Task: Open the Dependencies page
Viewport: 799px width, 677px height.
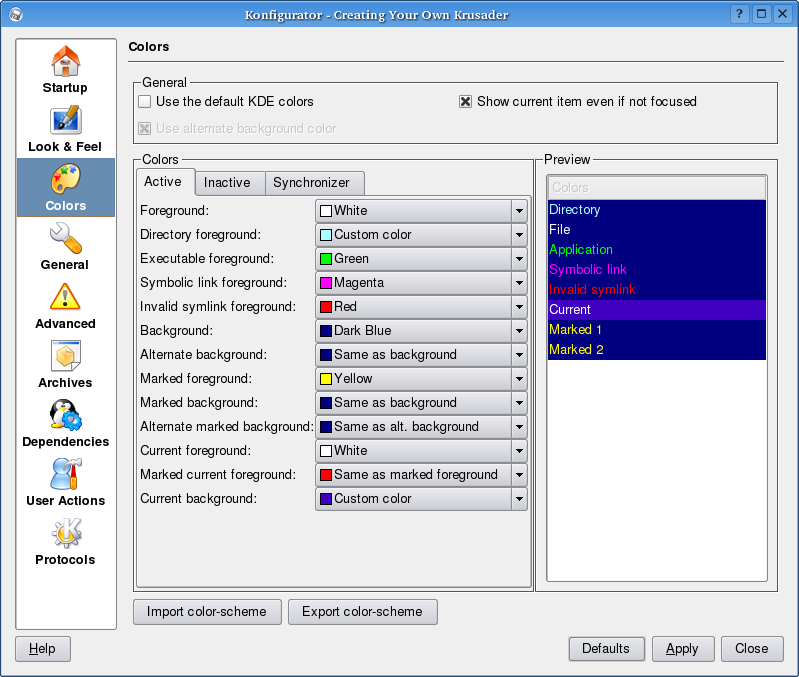Action: click(65, 424)
